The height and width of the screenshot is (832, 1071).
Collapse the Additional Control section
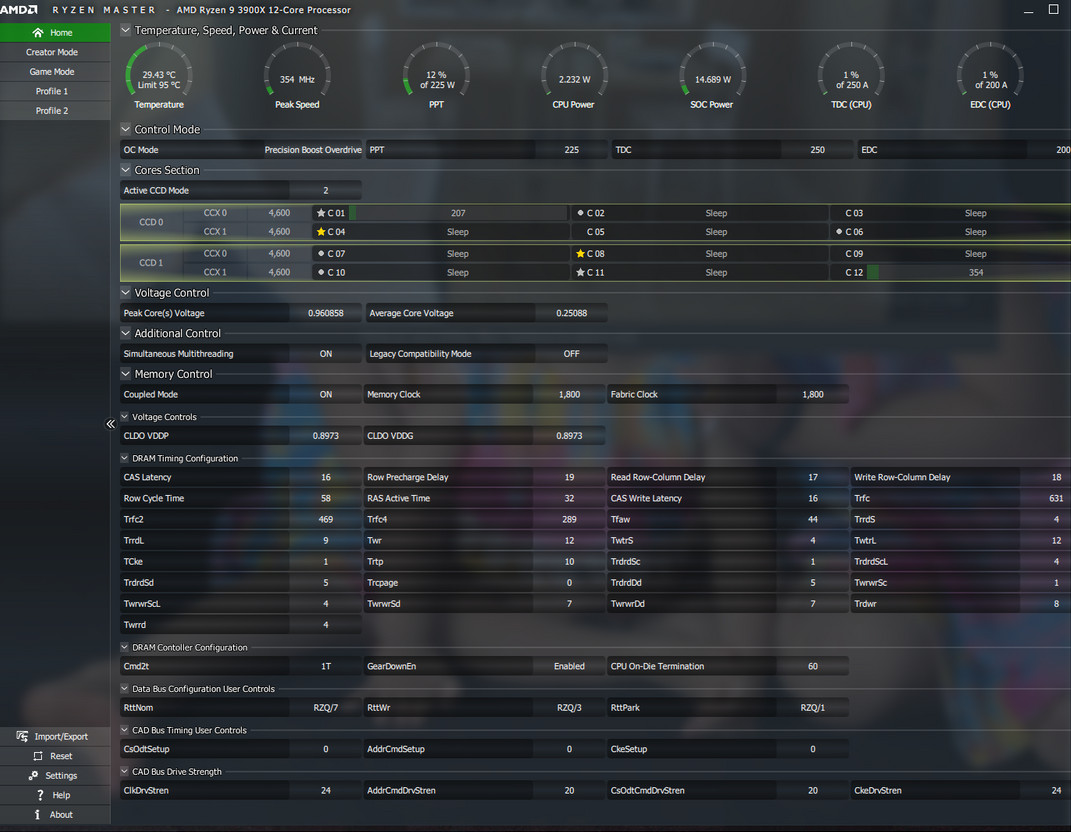pos(126,333)
